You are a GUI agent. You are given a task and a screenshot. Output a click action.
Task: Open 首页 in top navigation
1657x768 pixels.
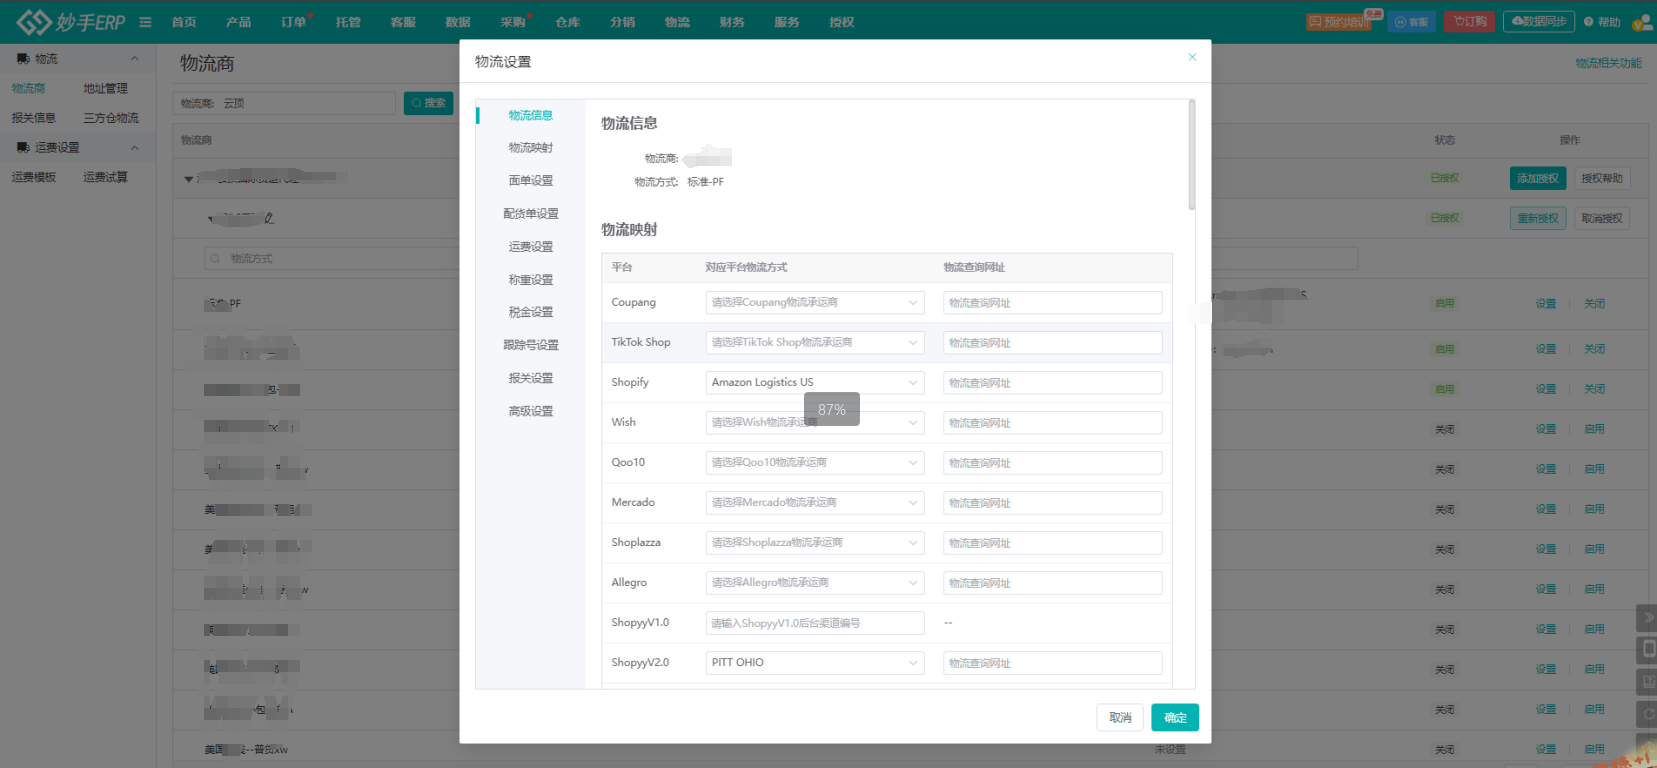[184, 22]
